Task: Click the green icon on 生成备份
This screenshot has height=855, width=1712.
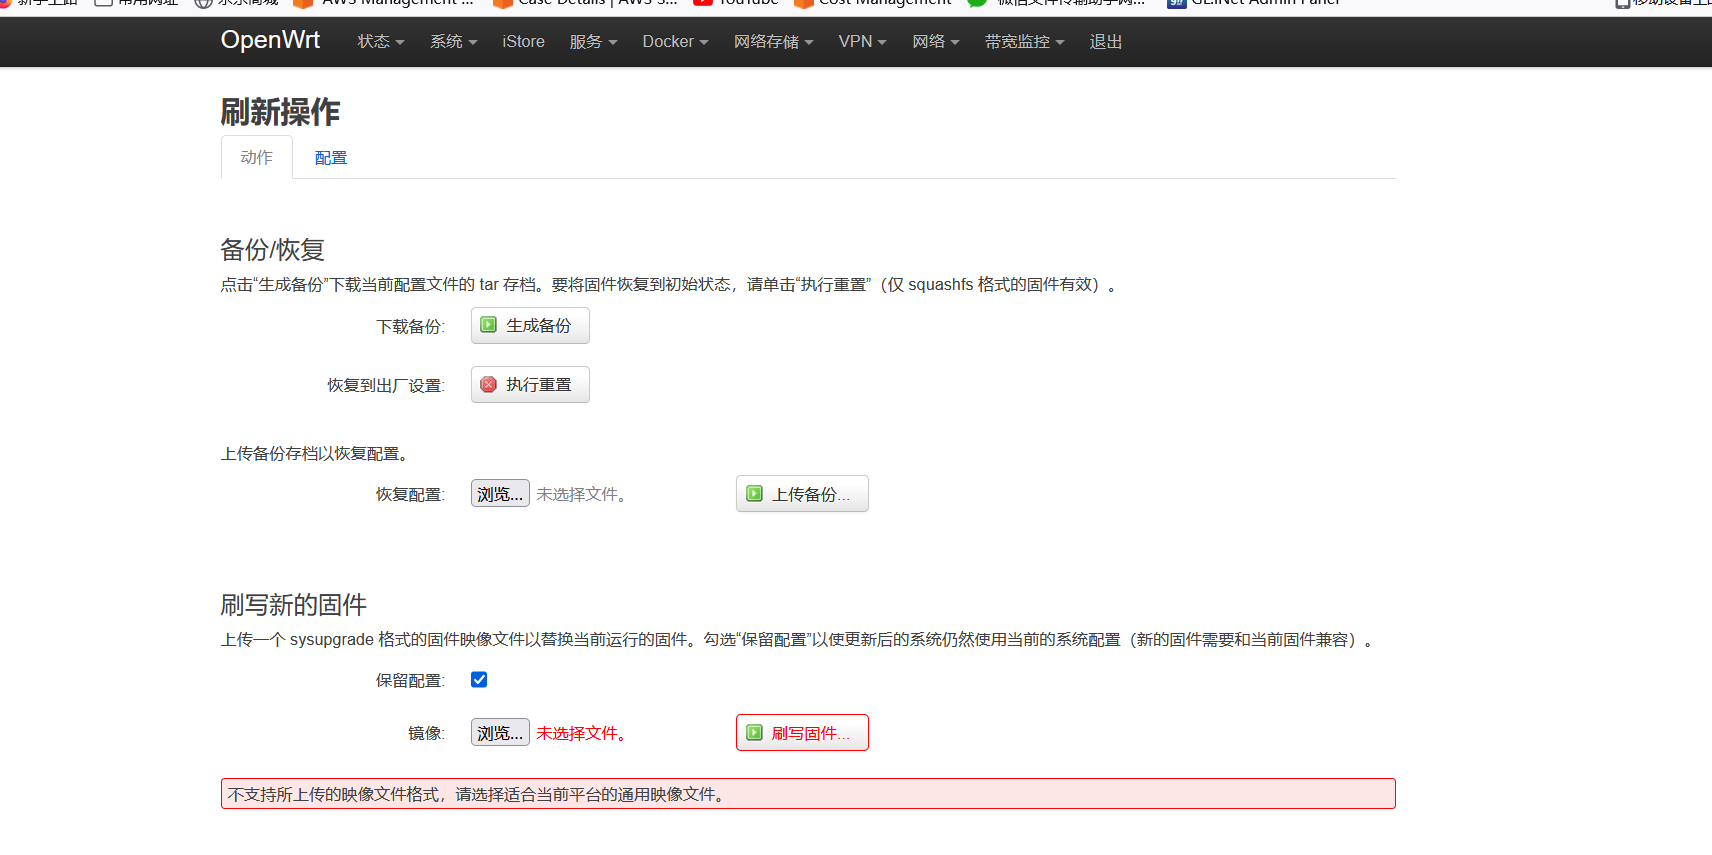Action: [x=489, y=325]
